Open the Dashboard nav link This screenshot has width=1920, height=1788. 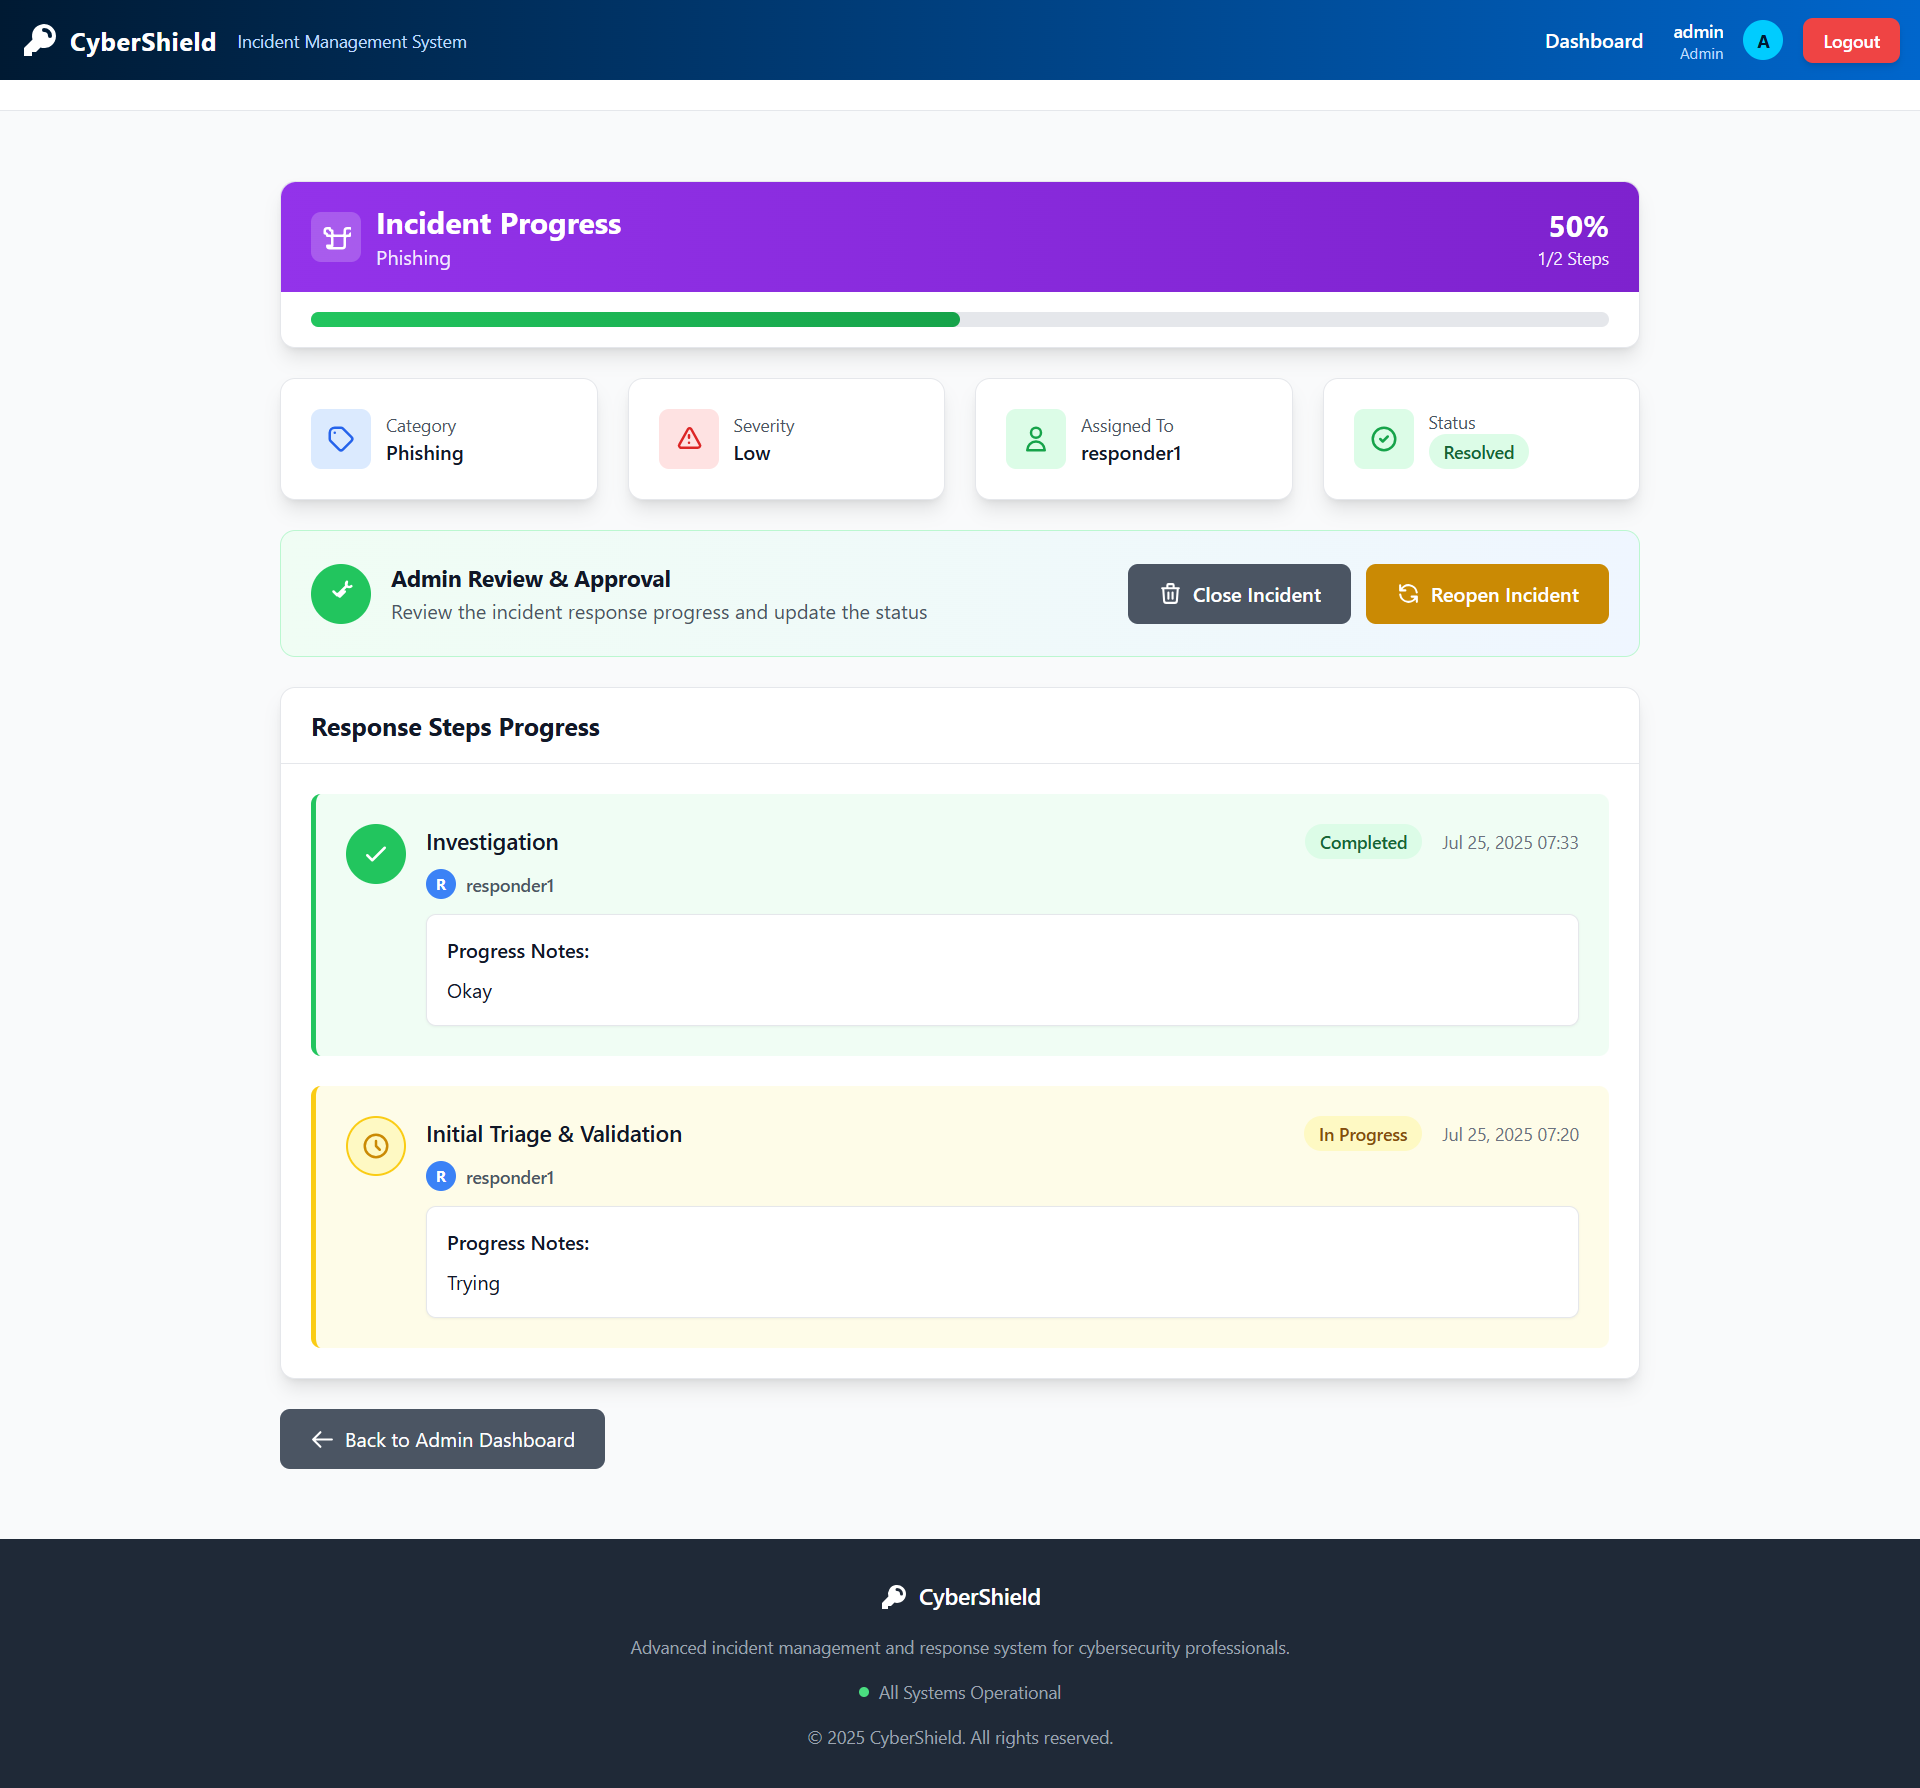[1593, 41]
